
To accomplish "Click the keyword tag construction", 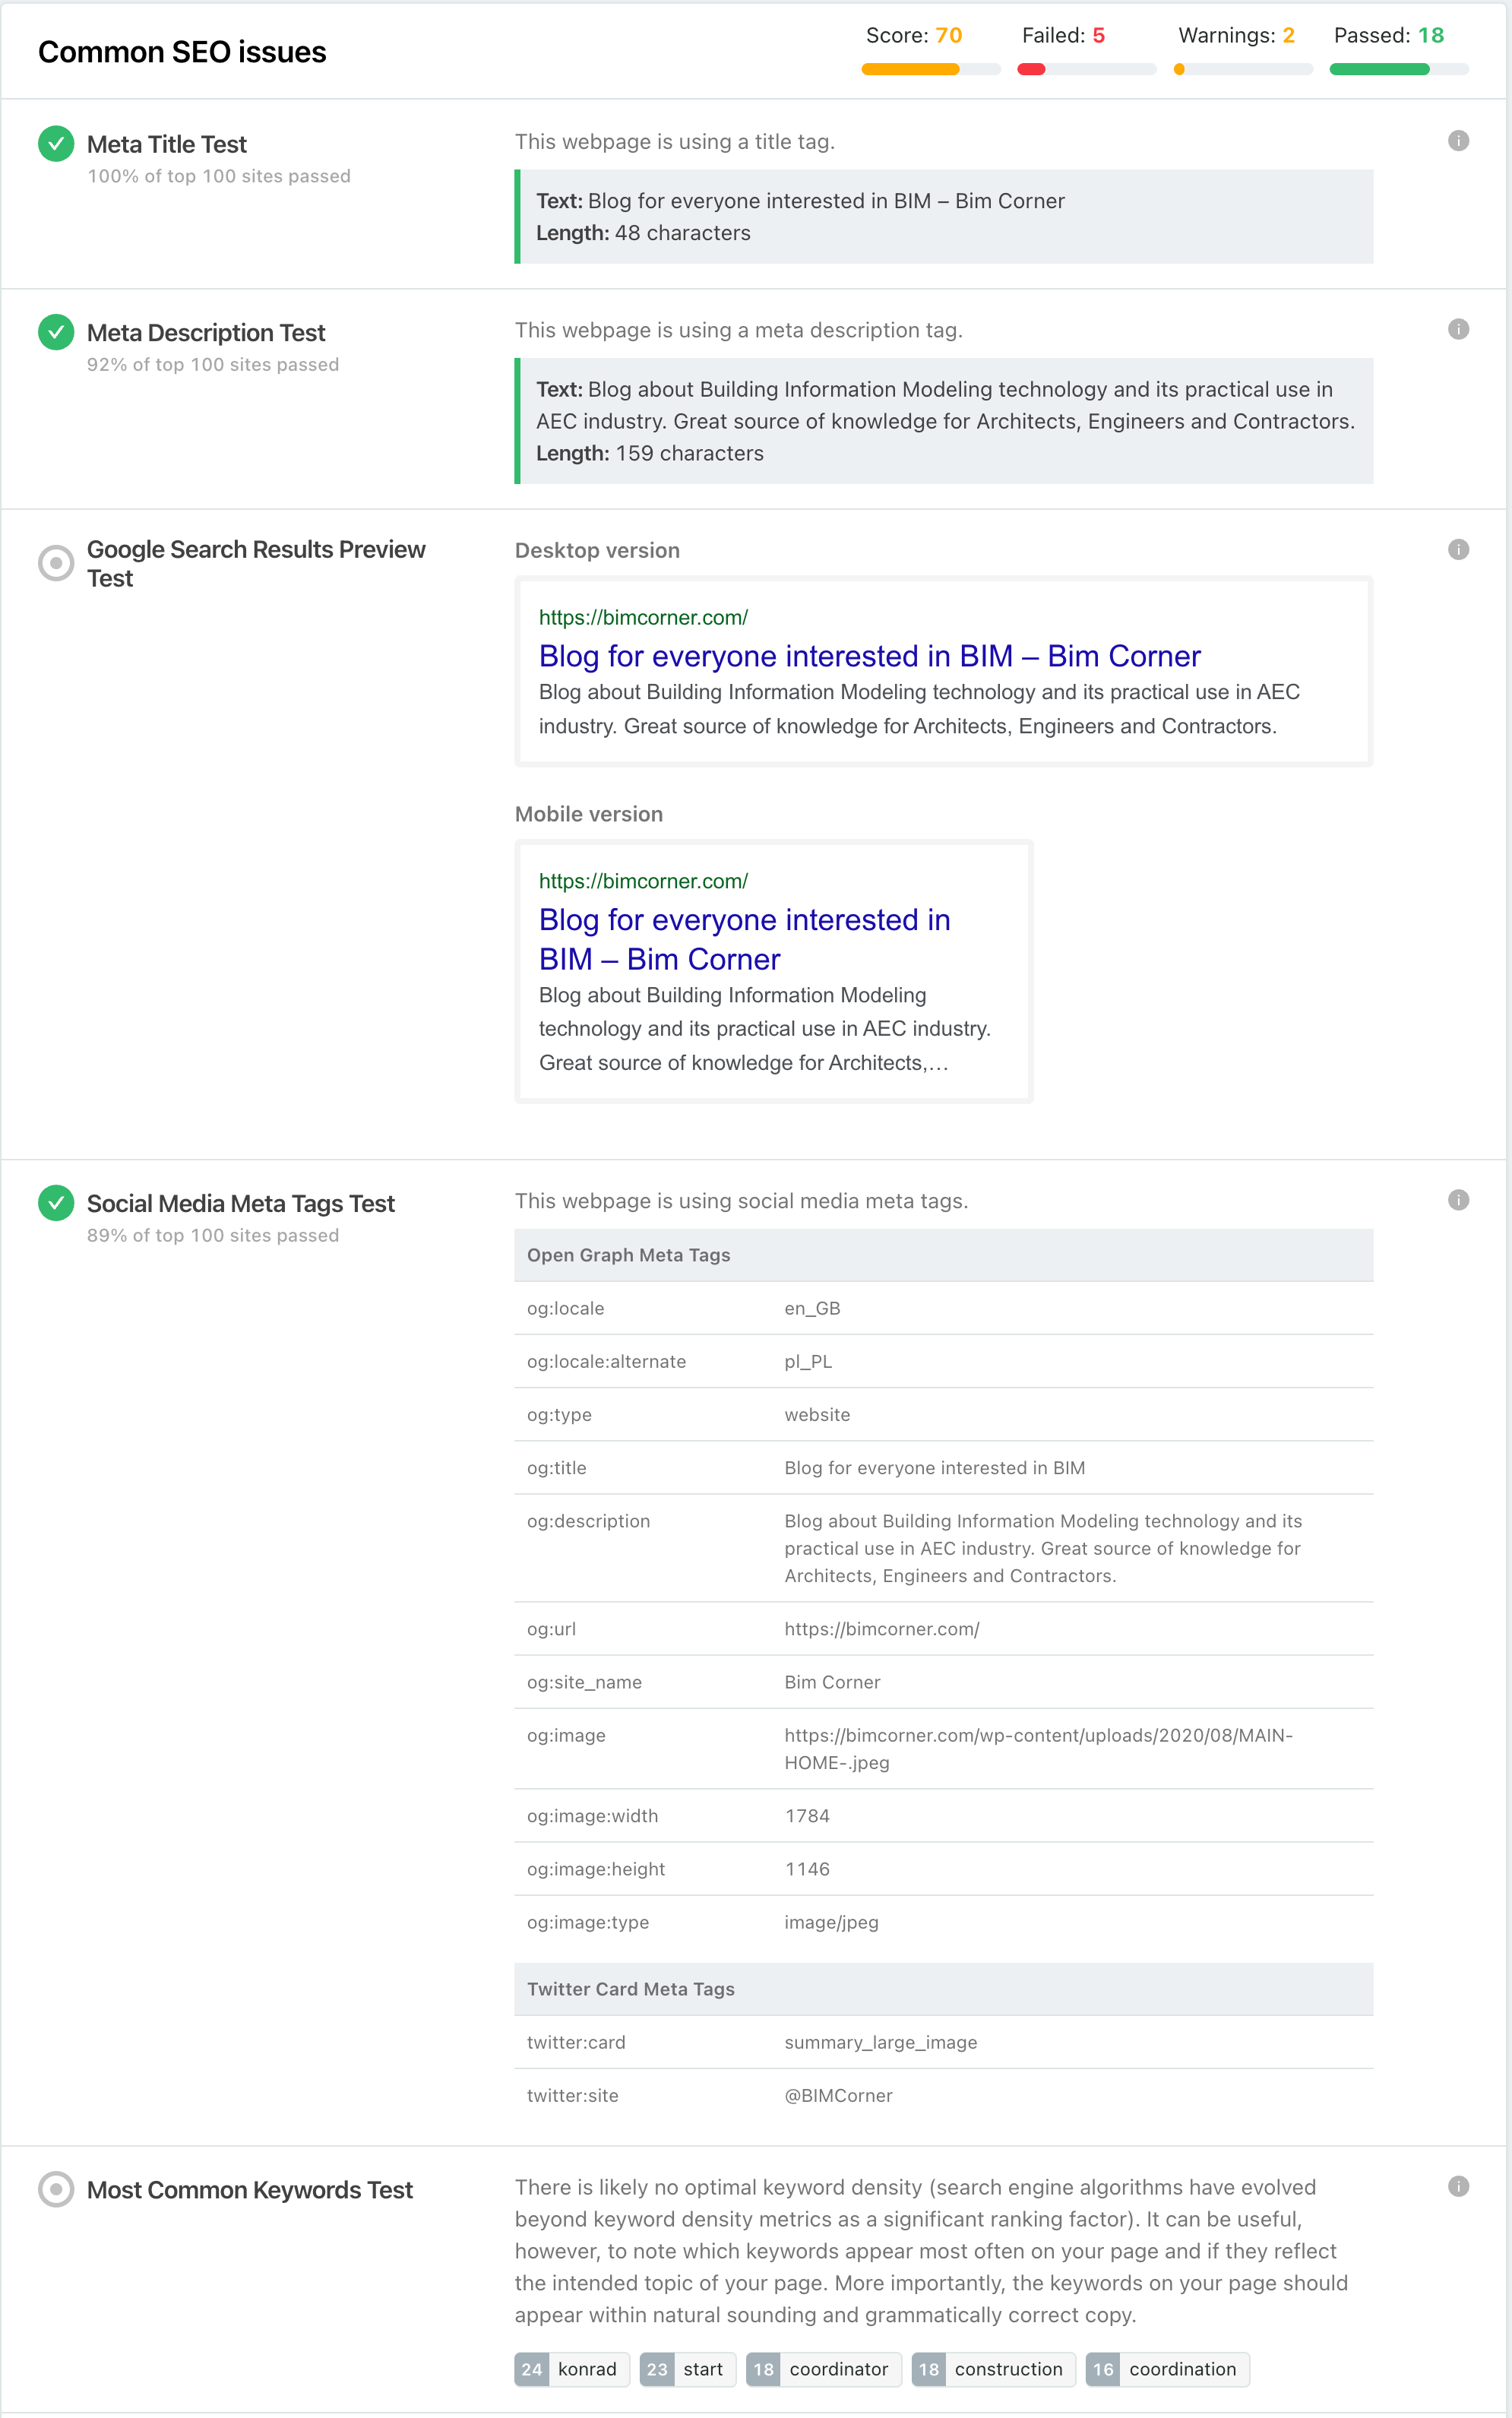I will pos(994,2369).
